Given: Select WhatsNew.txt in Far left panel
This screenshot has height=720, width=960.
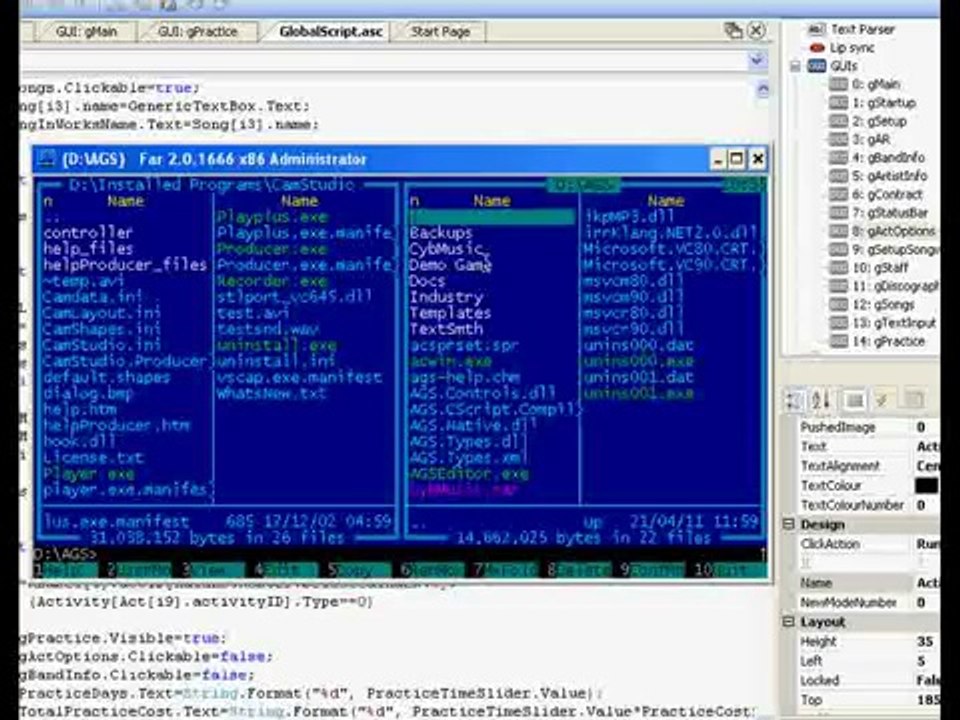Looking at the screenshot, I should point(271,393).
